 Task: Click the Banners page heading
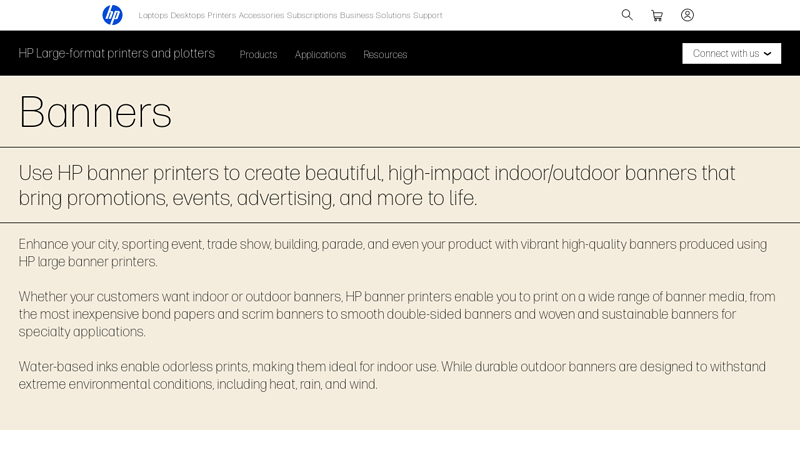(95, 112)
